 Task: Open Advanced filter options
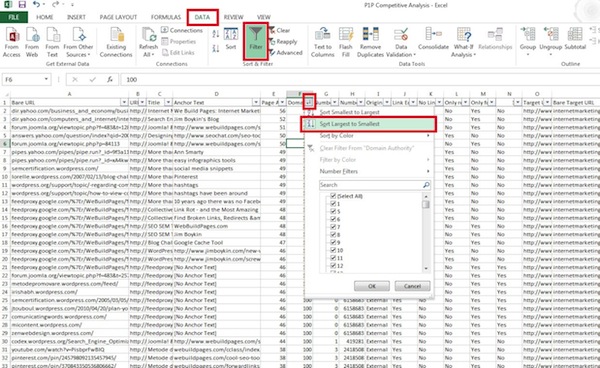point(285,52)
